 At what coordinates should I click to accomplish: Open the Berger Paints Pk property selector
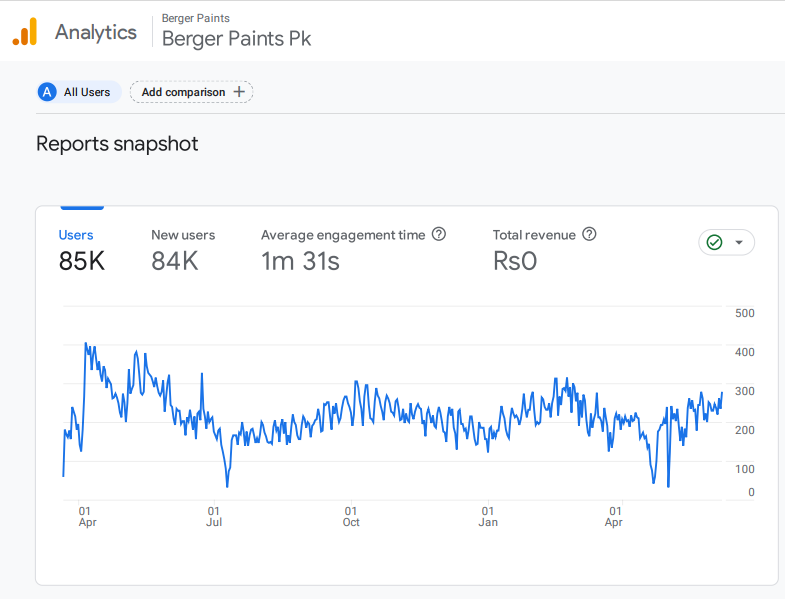coord(236,39)
